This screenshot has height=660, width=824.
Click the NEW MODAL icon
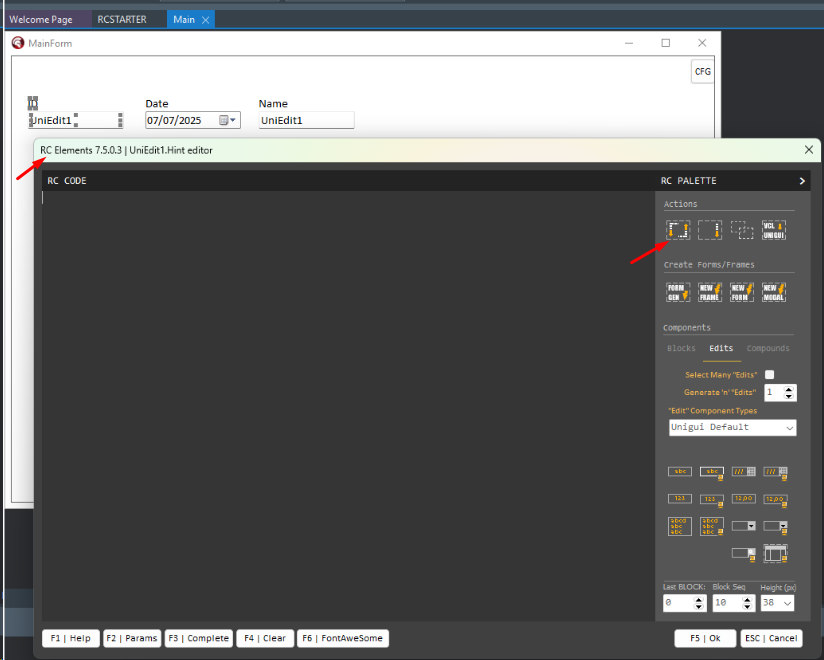[x=773, y=292]
